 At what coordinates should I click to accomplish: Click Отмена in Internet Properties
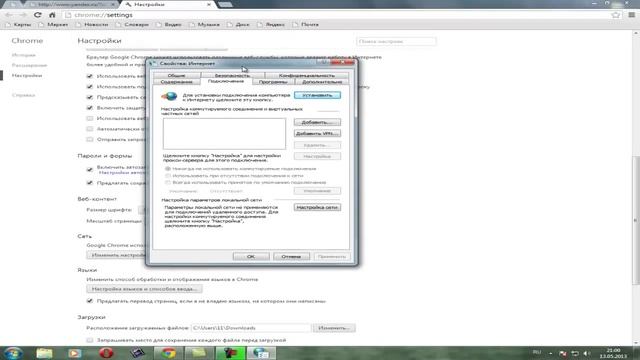(291, 256)
